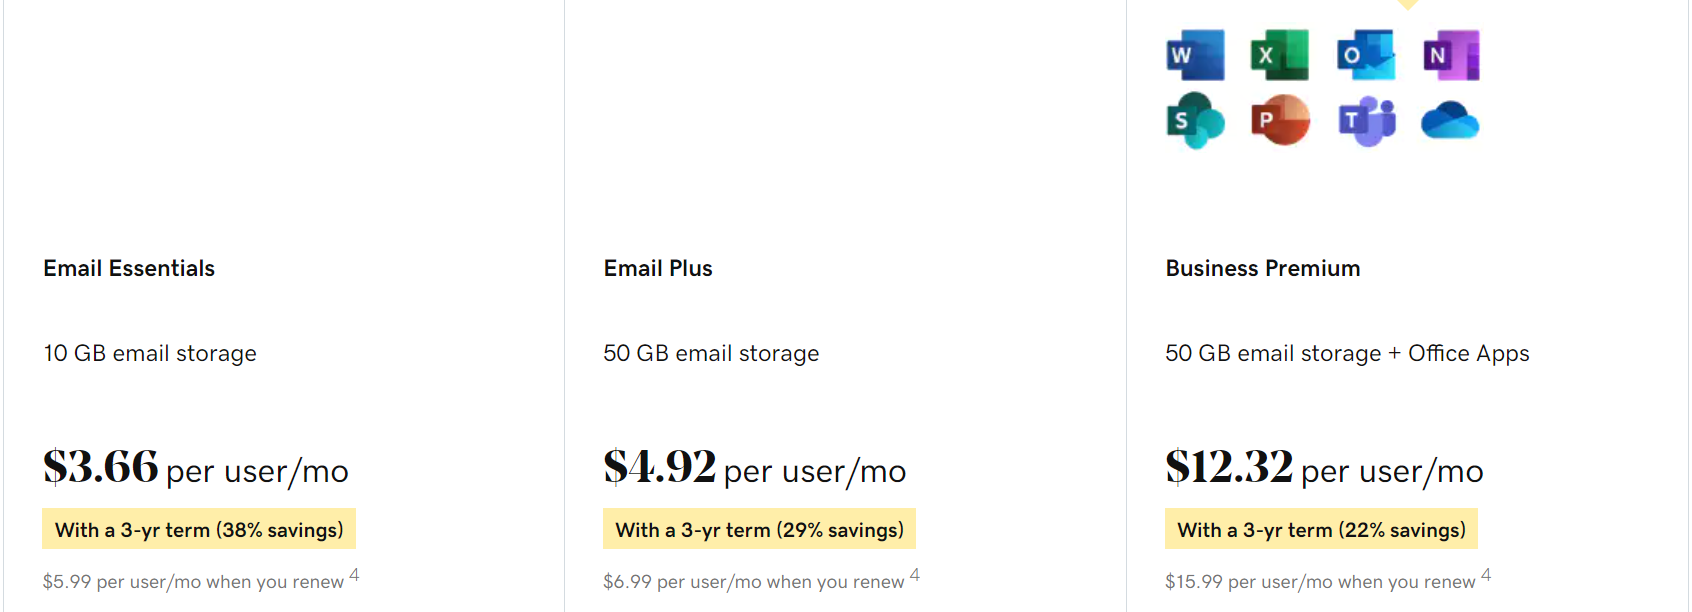The width and height of the screenshot is (1692, 612).
Task: Click the Microsoft Teams icon
Action: coord(1366,121)
